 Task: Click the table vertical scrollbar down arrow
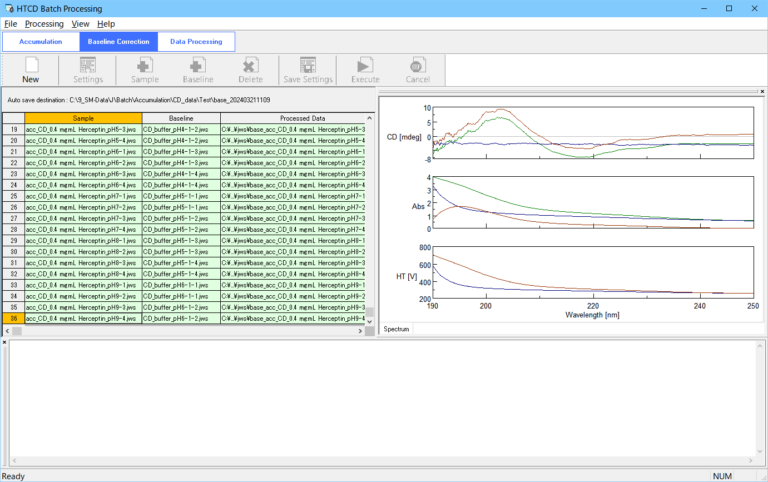pos(370,322)
